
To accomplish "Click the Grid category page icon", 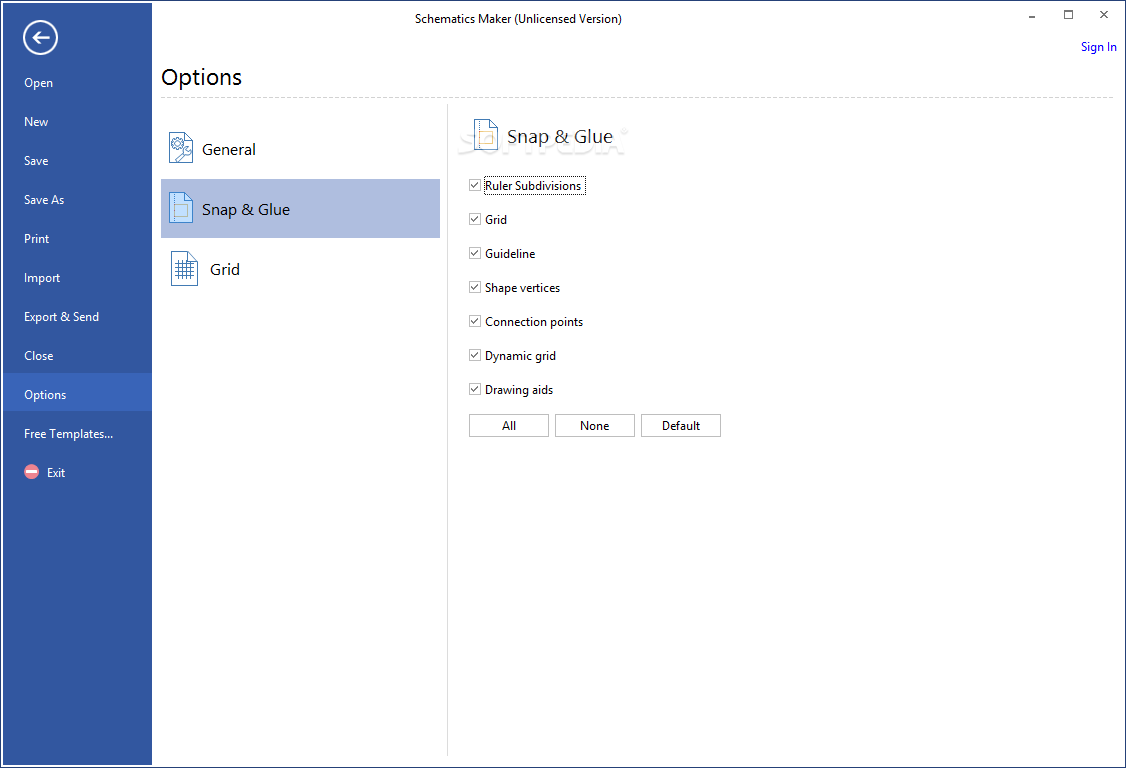I will click(x=185, y=269).
